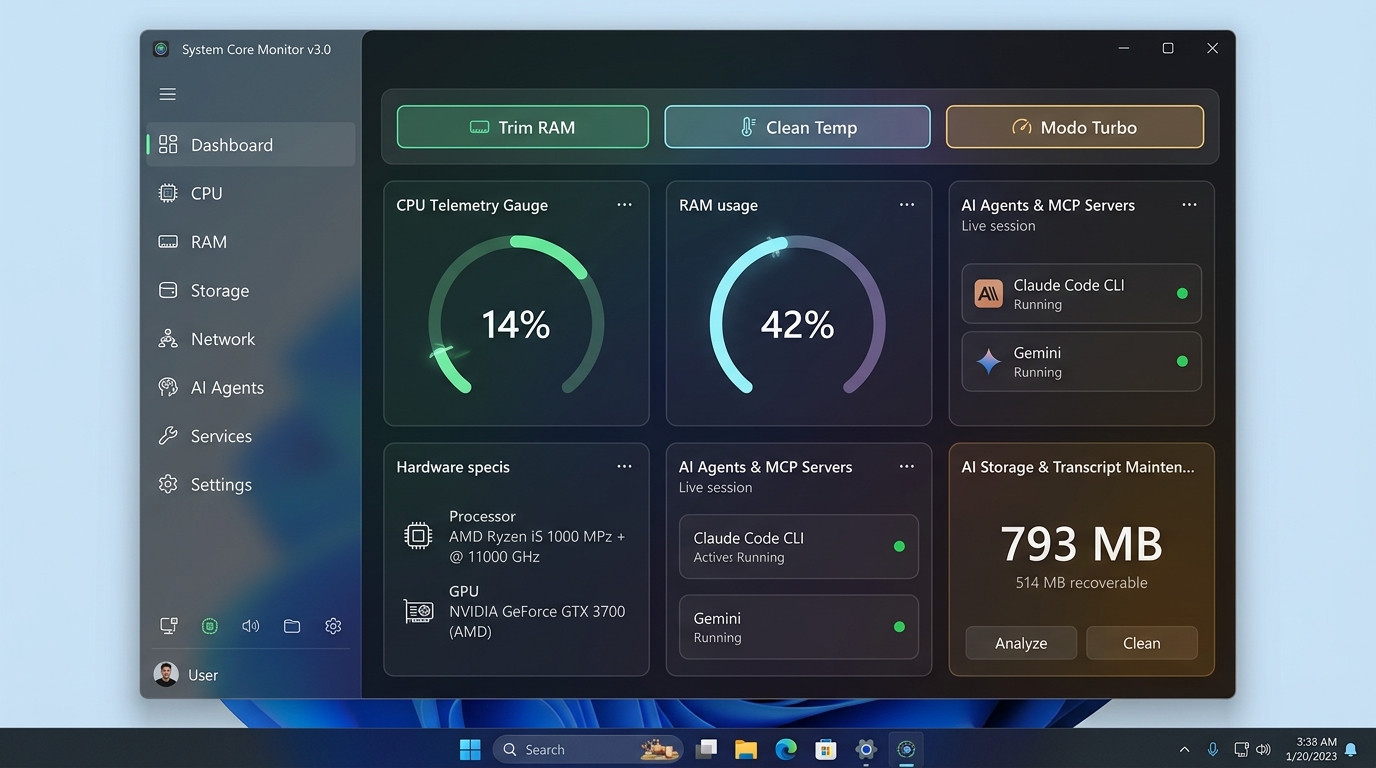The width and height of the screenshot is (1376, 768).
Task: Open Settings from the sidebar list
Action: pos(251,484)
